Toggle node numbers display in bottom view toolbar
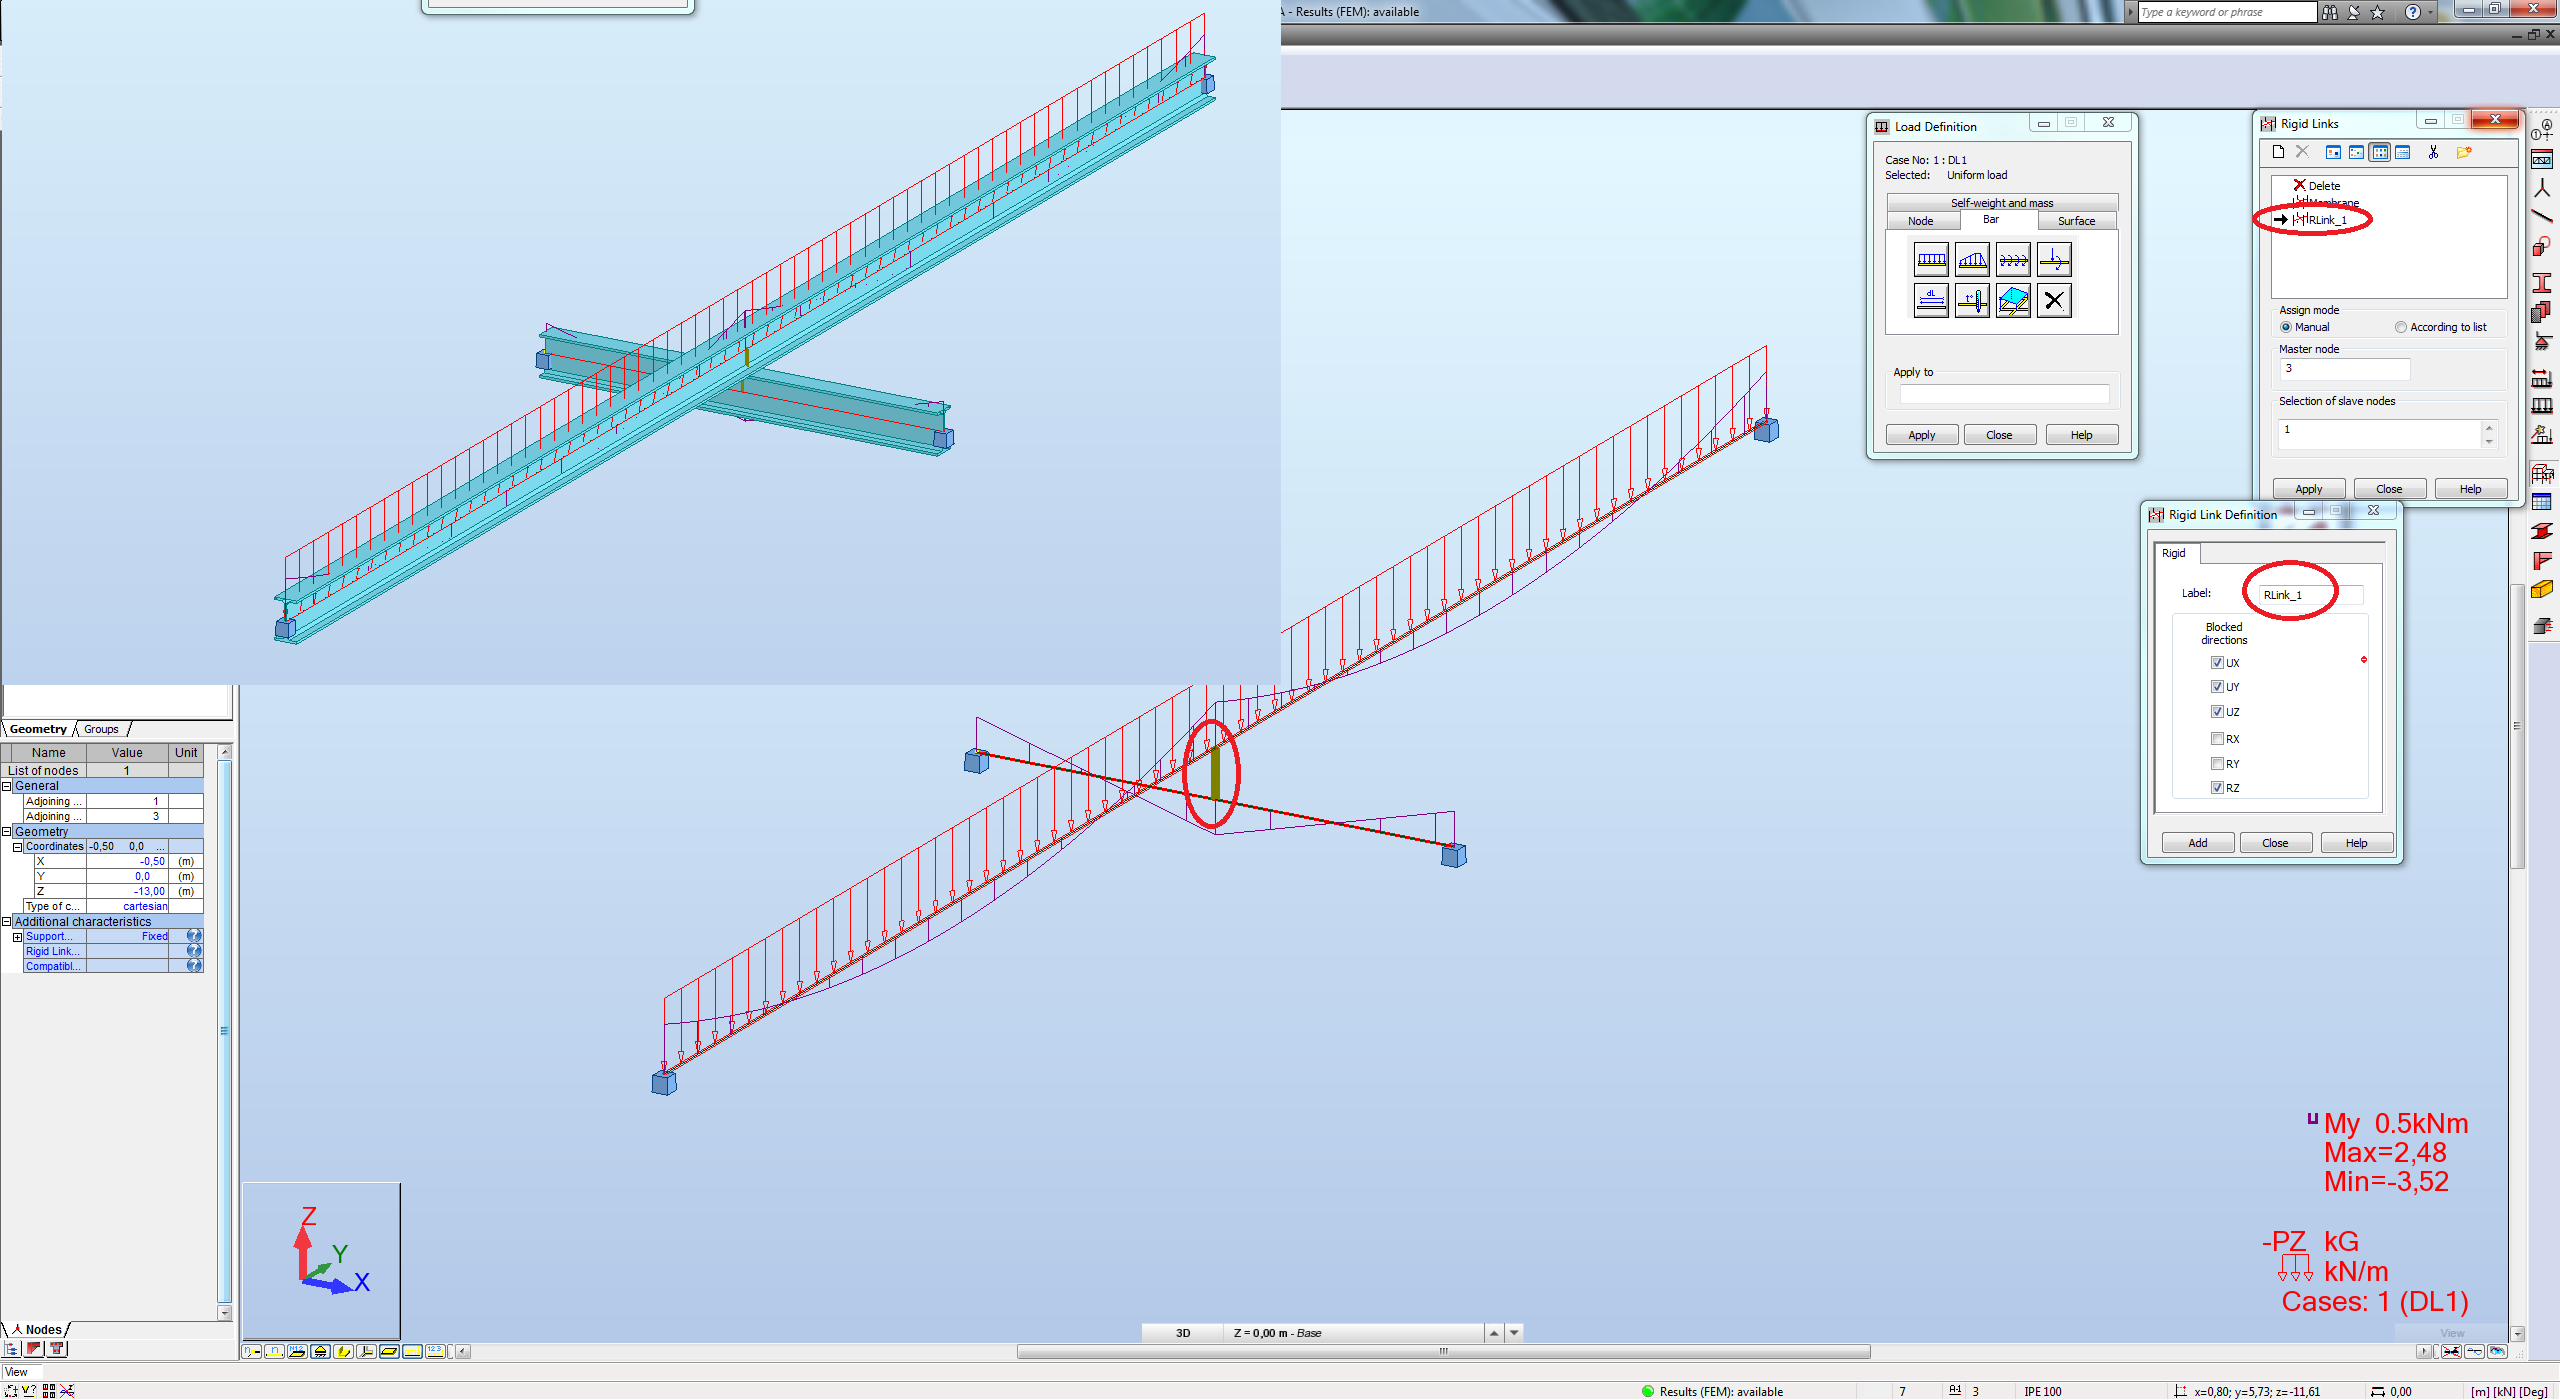 coord(252,1350)
